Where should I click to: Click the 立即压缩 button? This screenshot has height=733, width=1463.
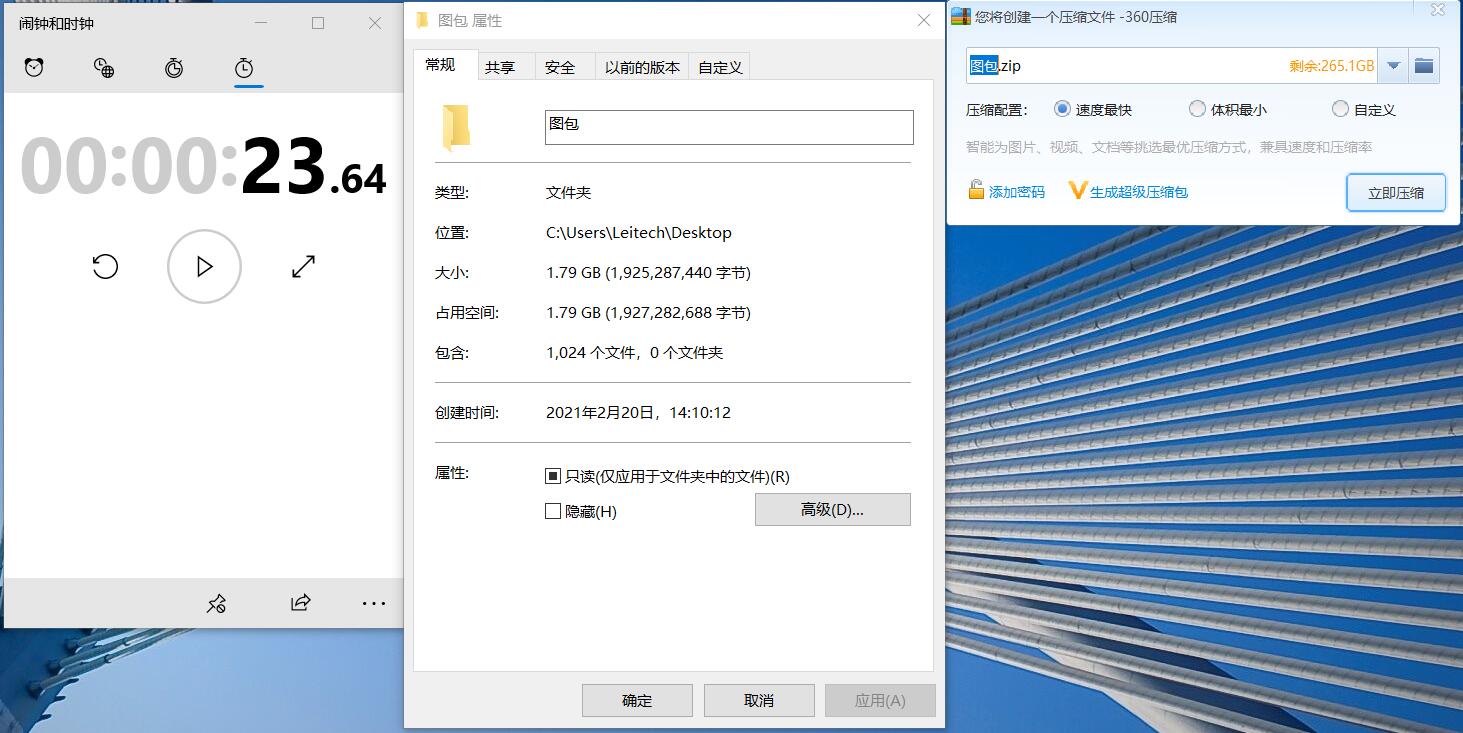[1396, 193]
